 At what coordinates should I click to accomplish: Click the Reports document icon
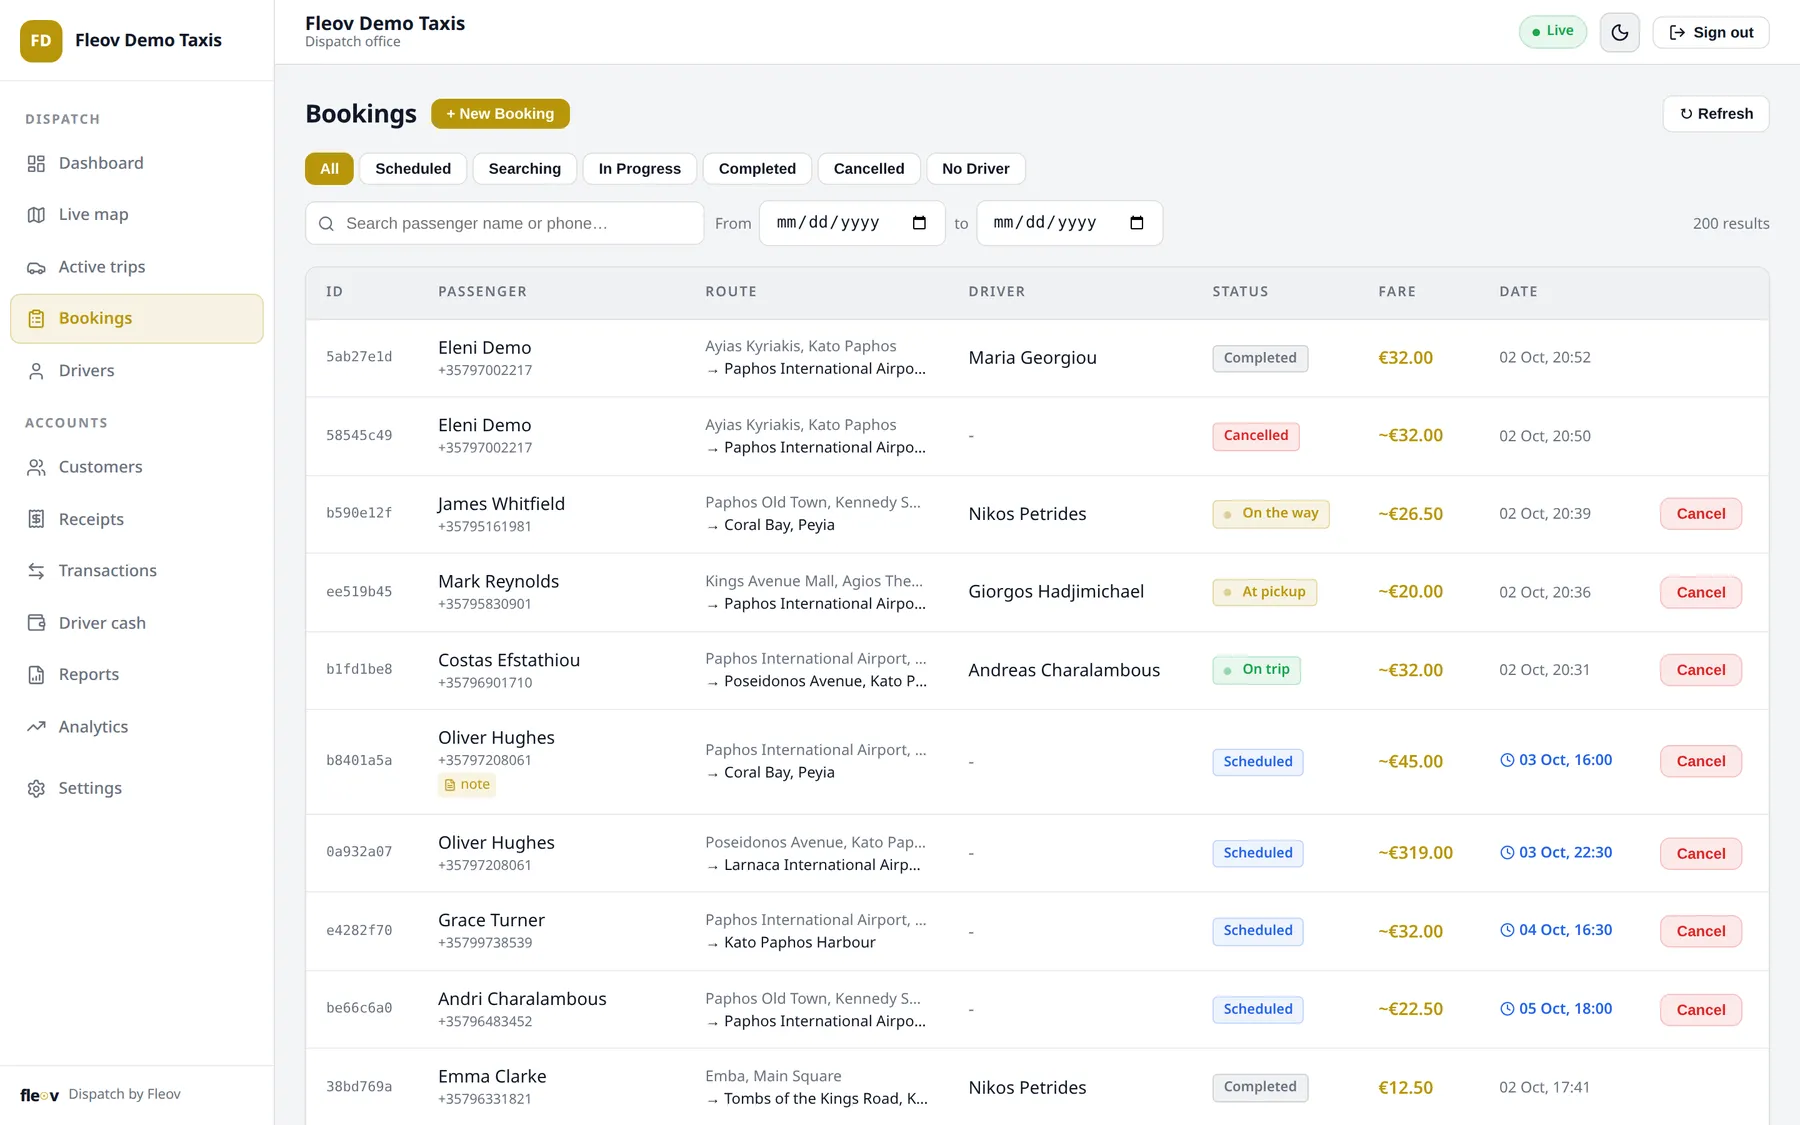click(x=36, y=675)
